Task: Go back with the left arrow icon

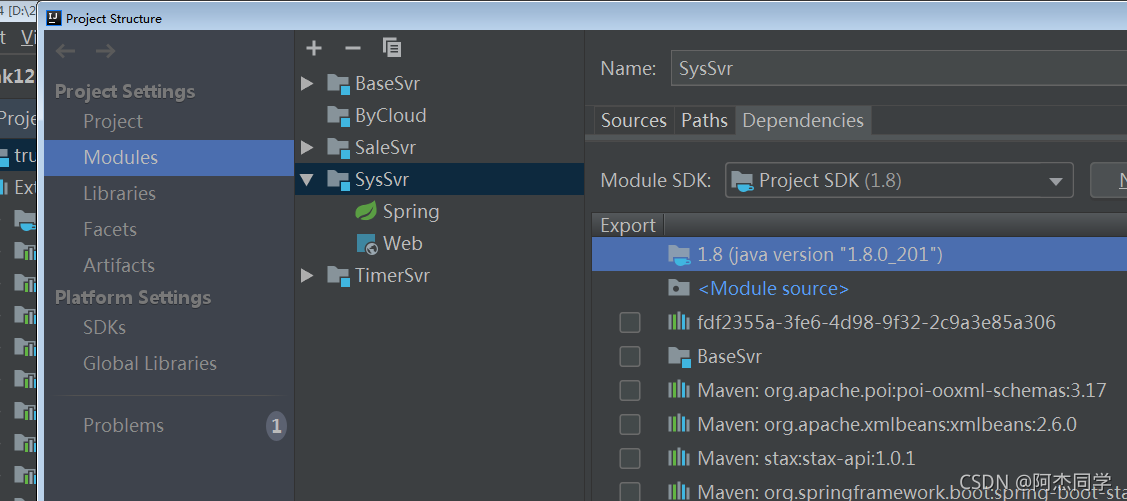Action: tap(66, 50)
